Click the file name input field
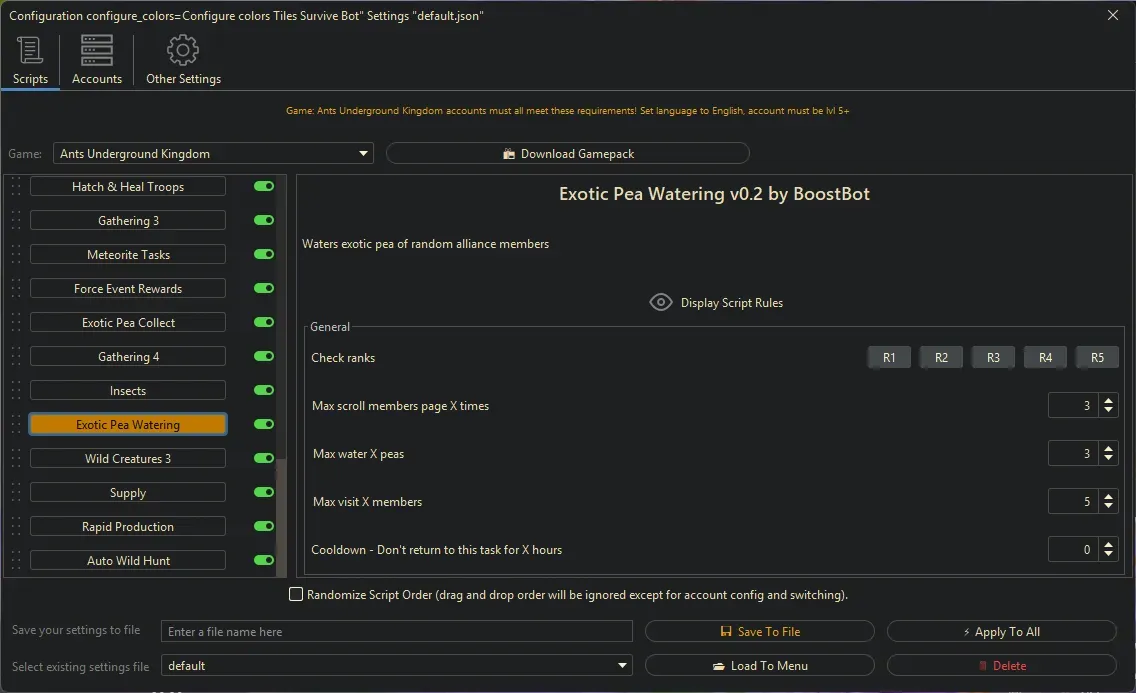The height and width of the screenshot is (693, 1136). point(396,632)
